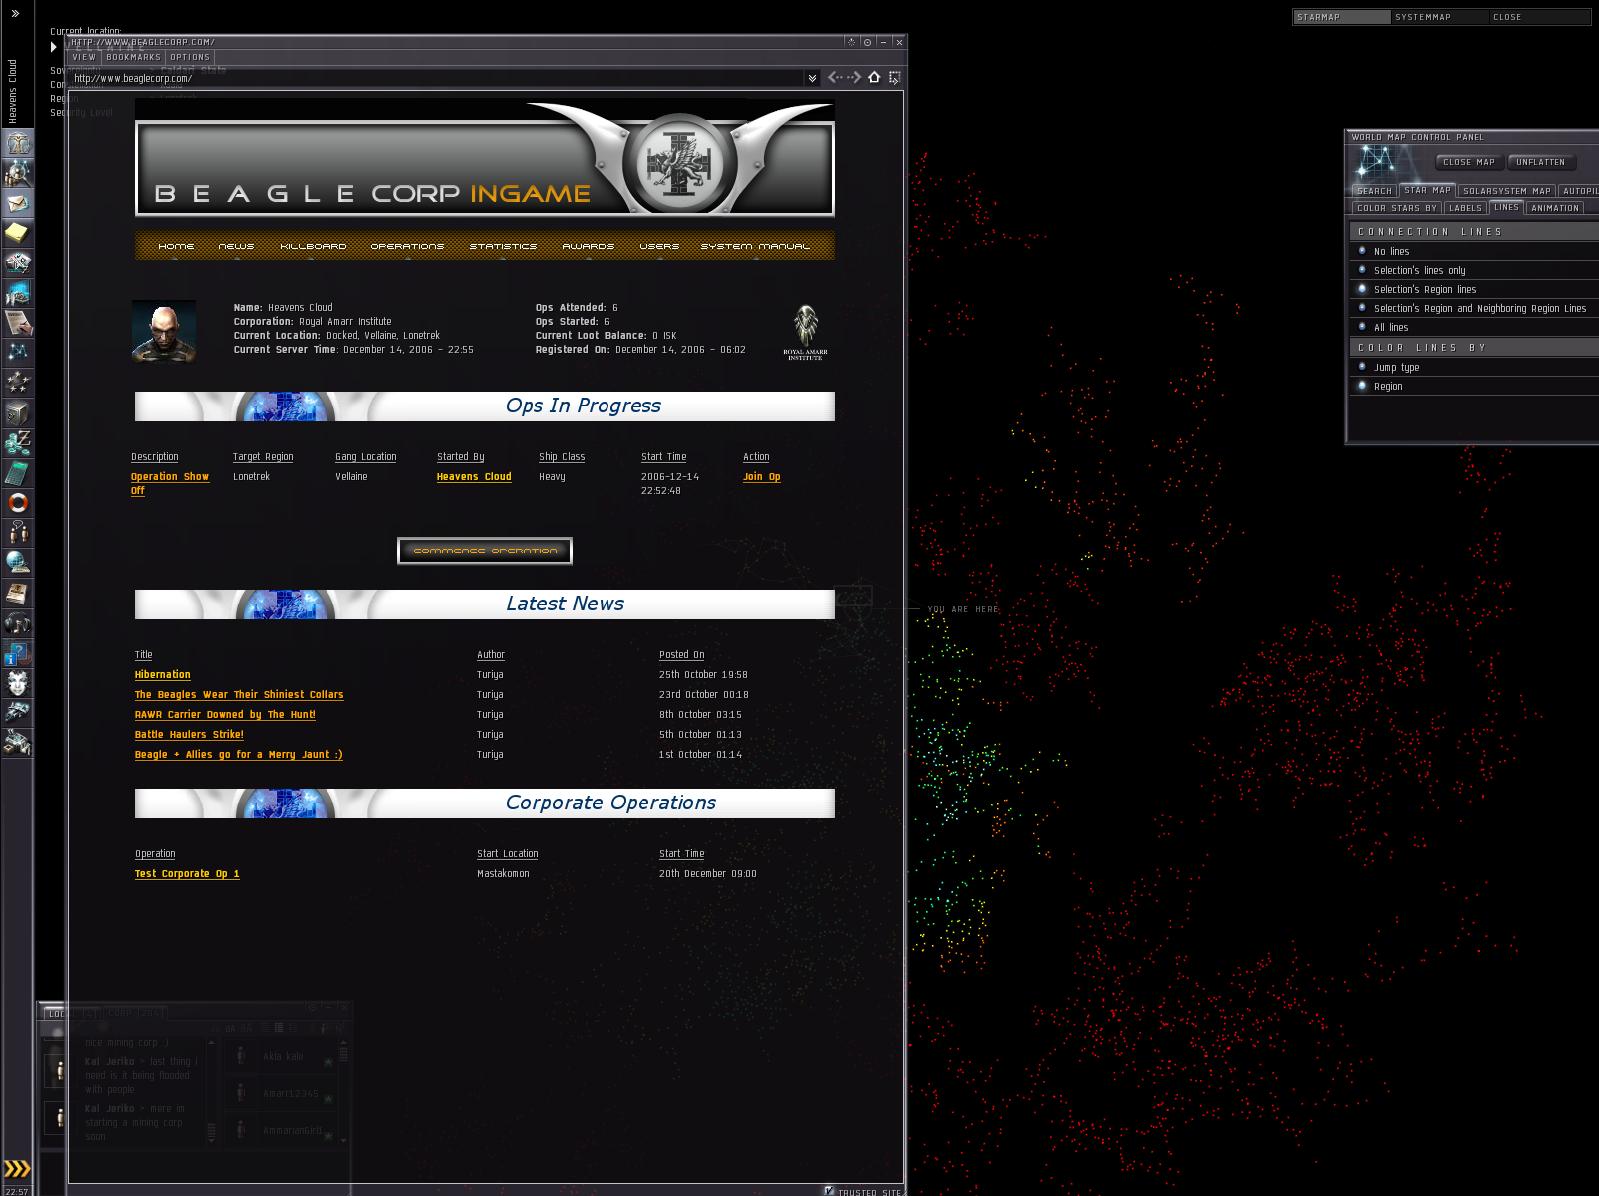The width and height of the screenshot is (1599, 1196).
Task: Click the white face sidebar icon
Action: coord(18,683)
